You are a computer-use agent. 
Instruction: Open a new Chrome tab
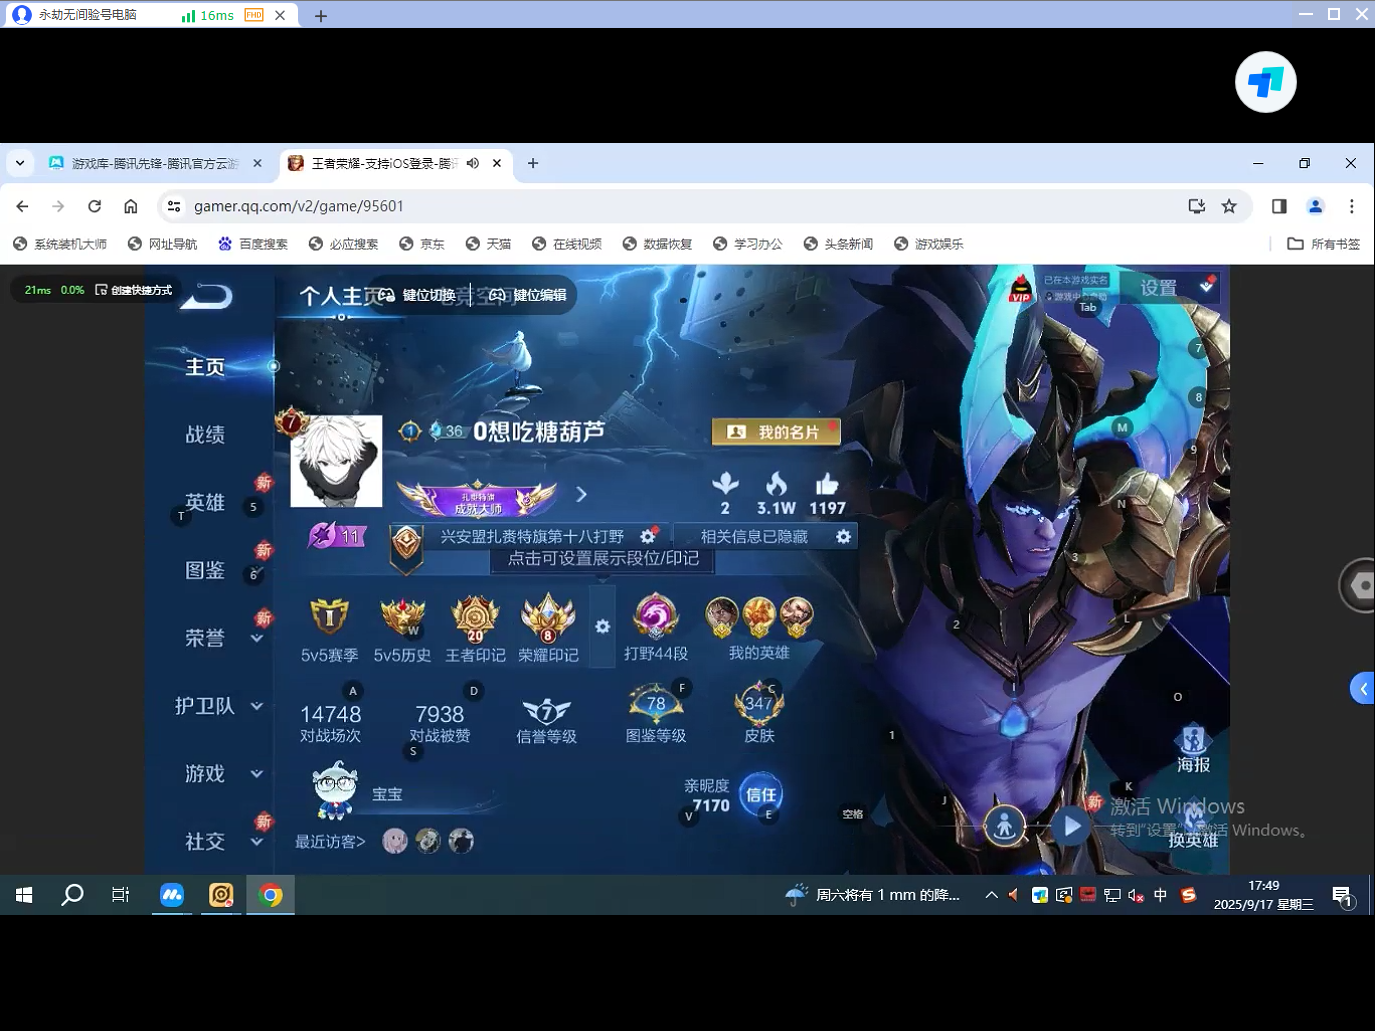click(x=533, y=163)
